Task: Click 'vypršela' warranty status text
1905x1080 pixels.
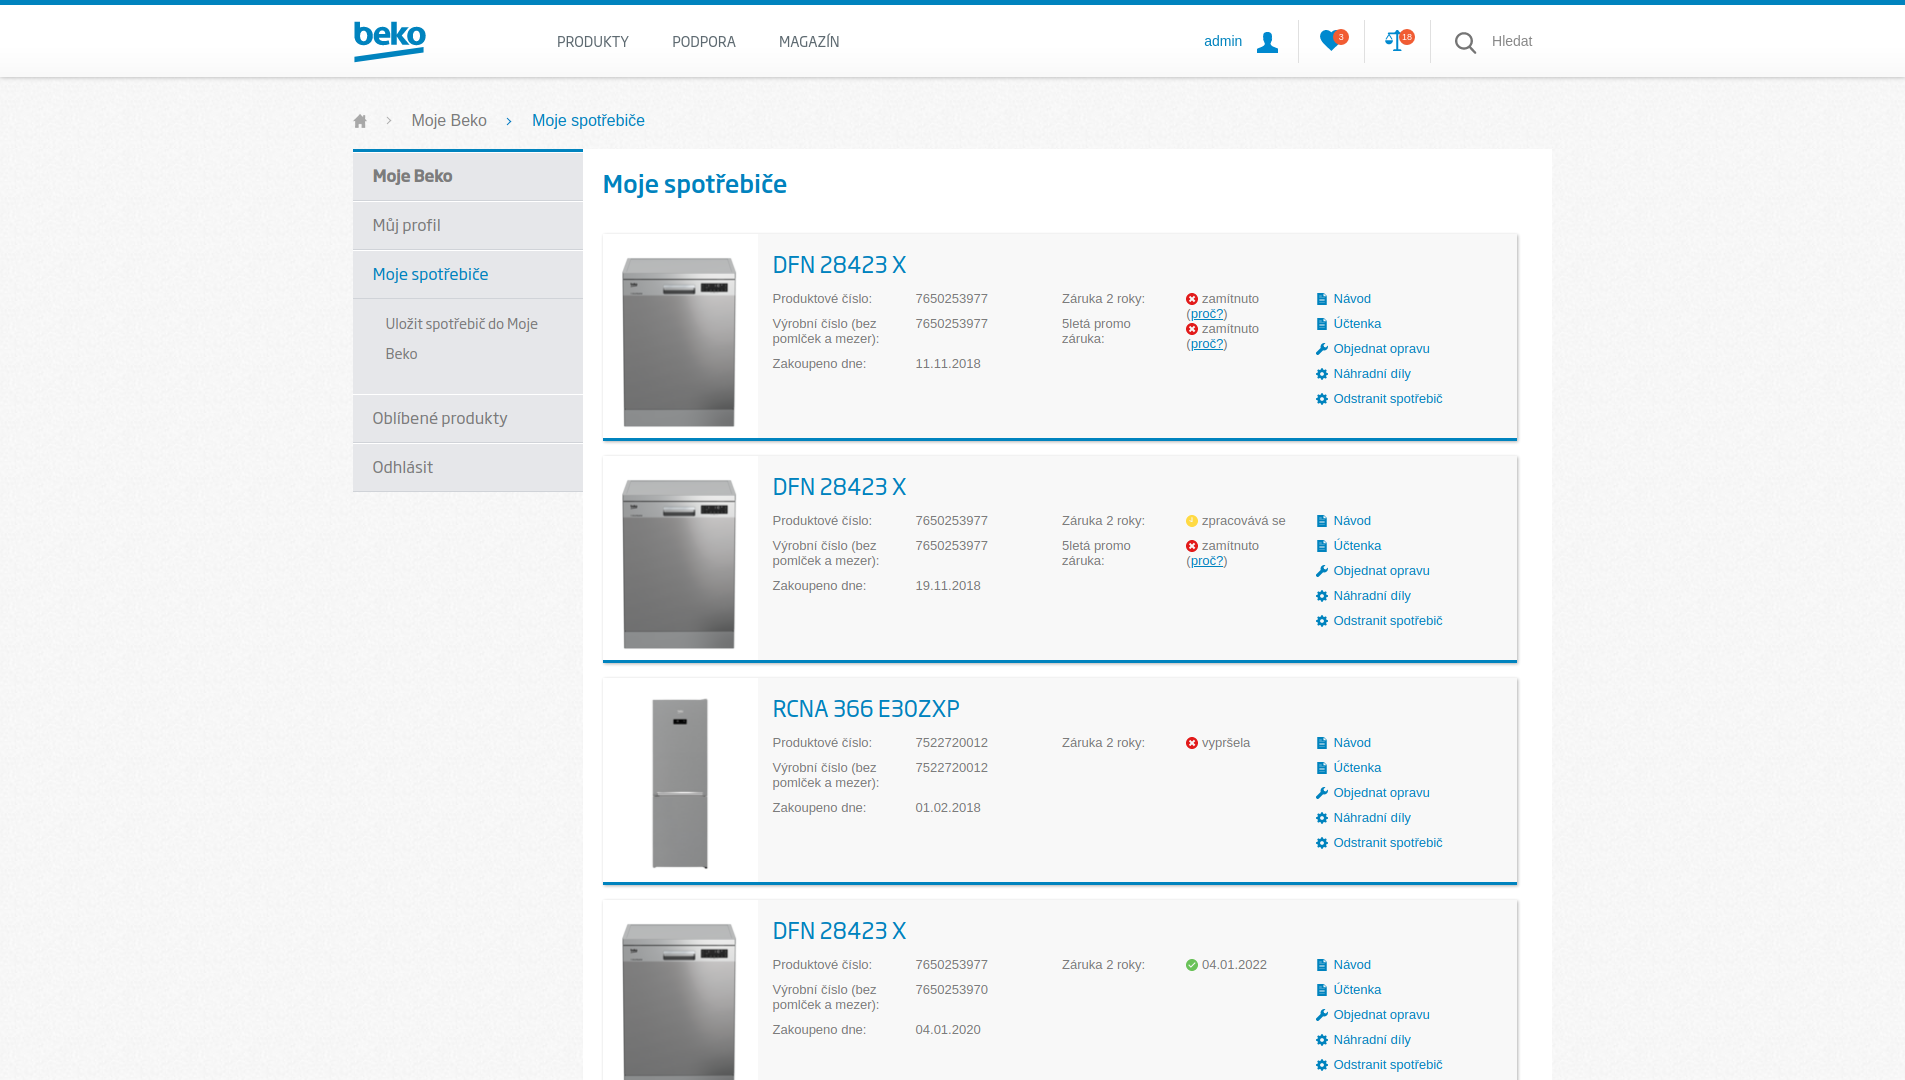Action: tap(1226, 743)
